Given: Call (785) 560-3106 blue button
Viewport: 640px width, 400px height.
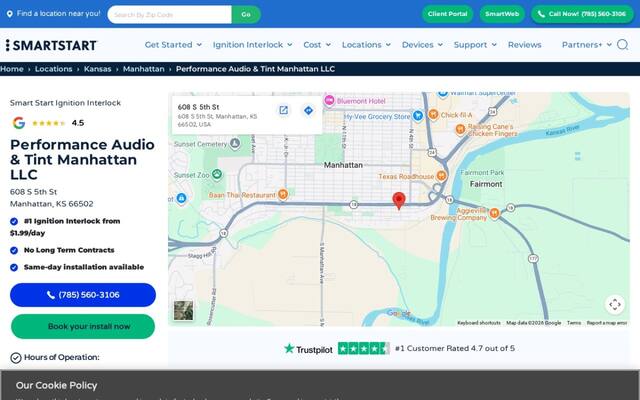Looking at the screenshot, I should (x=83, y=295).
